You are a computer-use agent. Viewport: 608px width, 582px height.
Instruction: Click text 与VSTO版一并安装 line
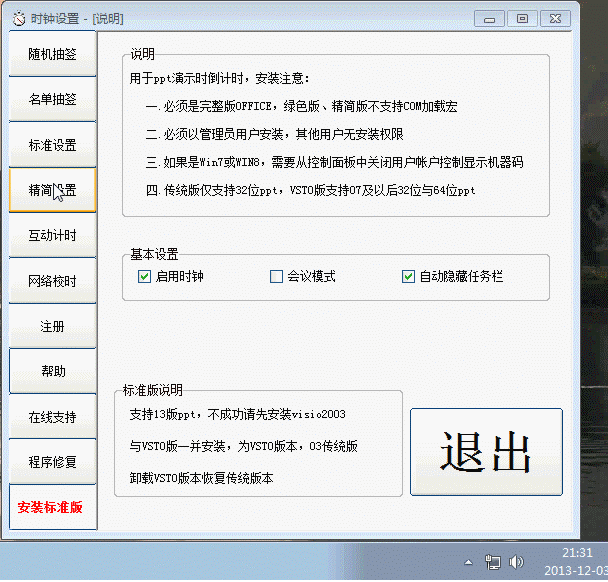point(244,446)
